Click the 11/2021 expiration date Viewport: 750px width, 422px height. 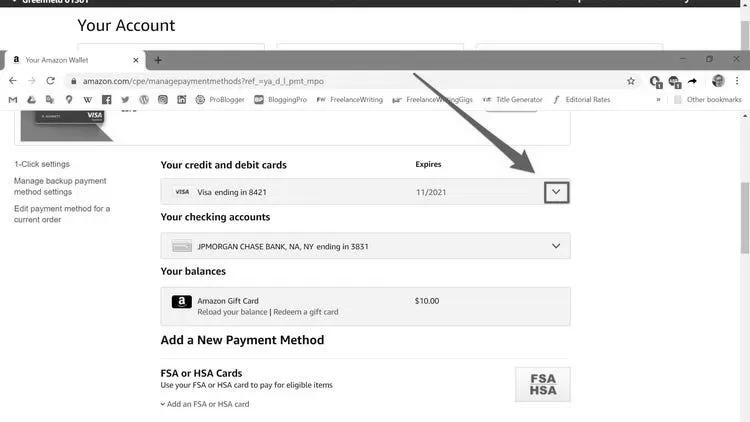[x=431, y=192]
